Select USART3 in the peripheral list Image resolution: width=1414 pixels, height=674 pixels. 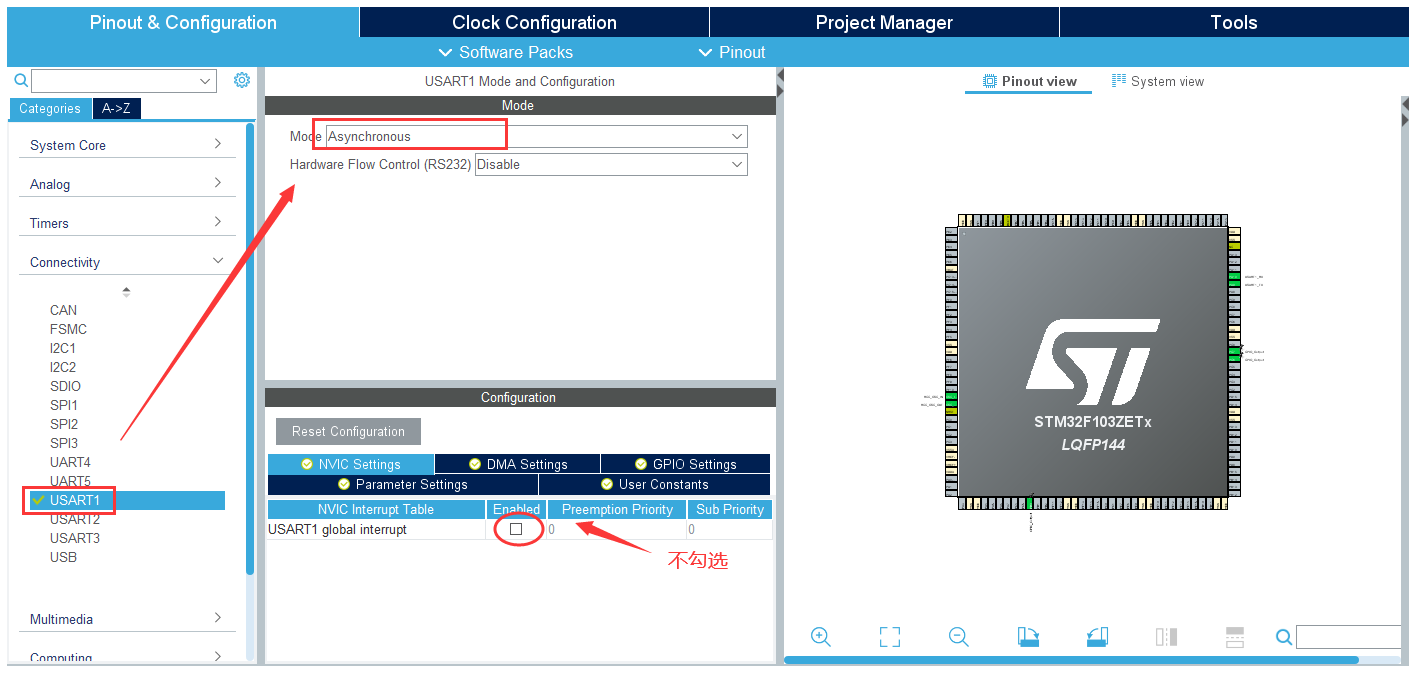pos(75,538)
